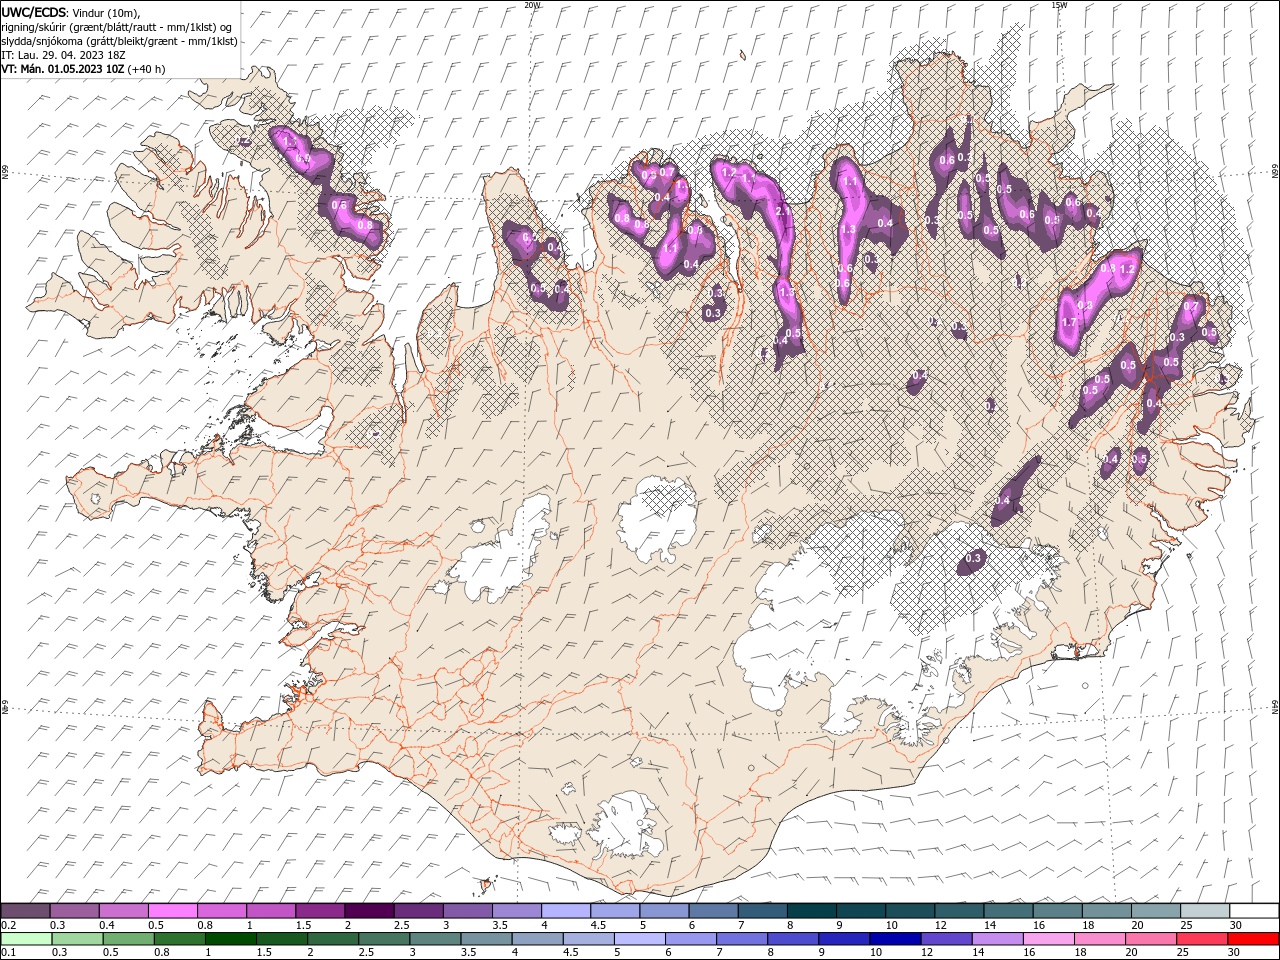Select the bright pink snow swatch between 0.5 and 0.8
1280x960 pixels.
pyautogui.click(x=173, y=911)
